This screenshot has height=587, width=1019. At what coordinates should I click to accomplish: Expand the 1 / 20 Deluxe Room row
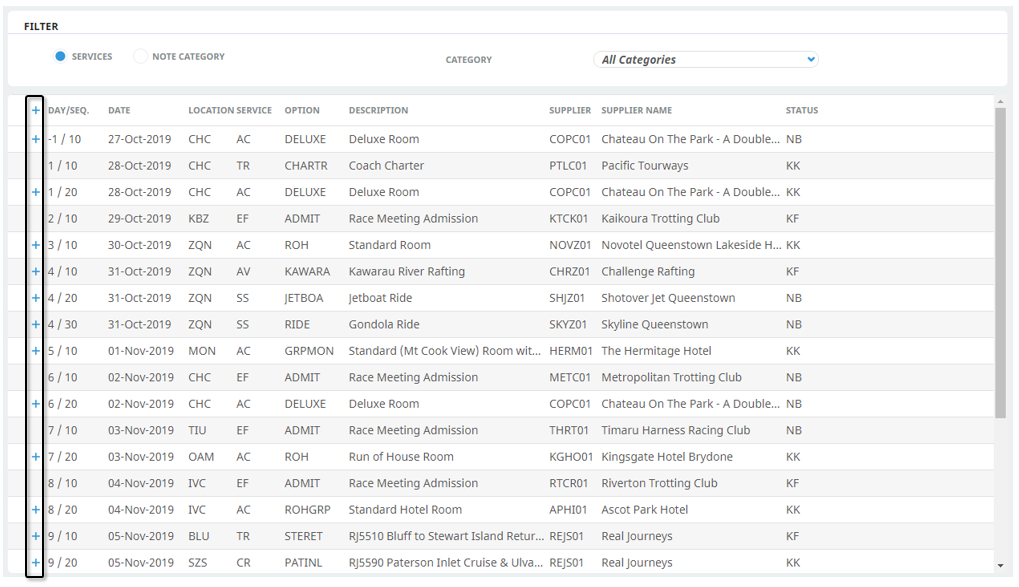coord(36,192)
